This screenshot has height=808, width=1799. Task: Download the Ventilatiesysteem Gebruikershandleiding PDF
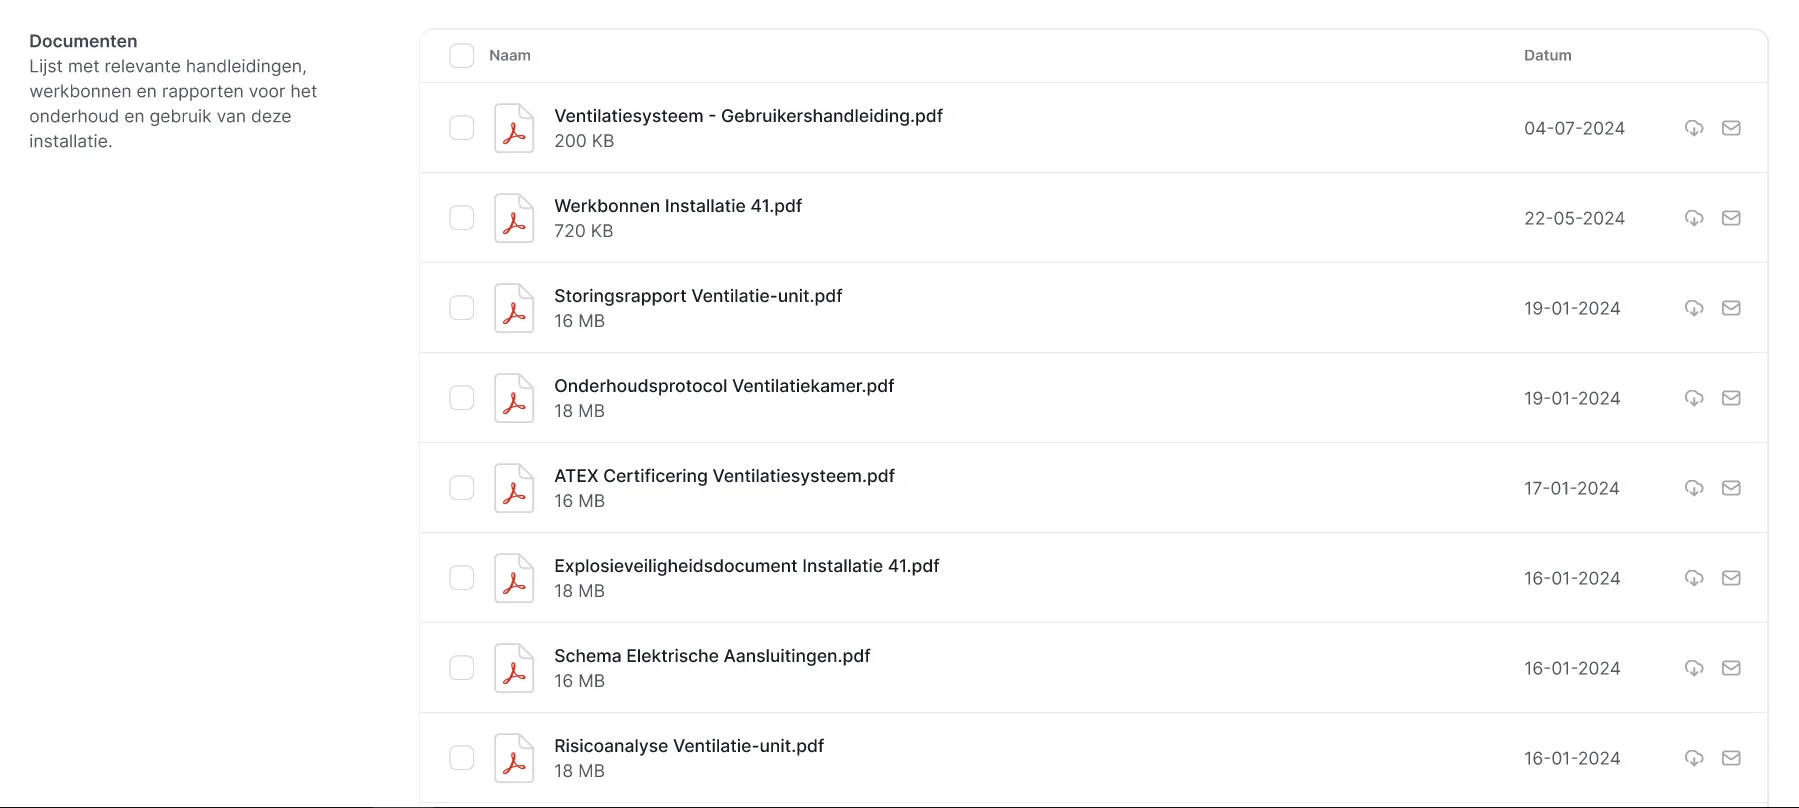point(1693,128)
